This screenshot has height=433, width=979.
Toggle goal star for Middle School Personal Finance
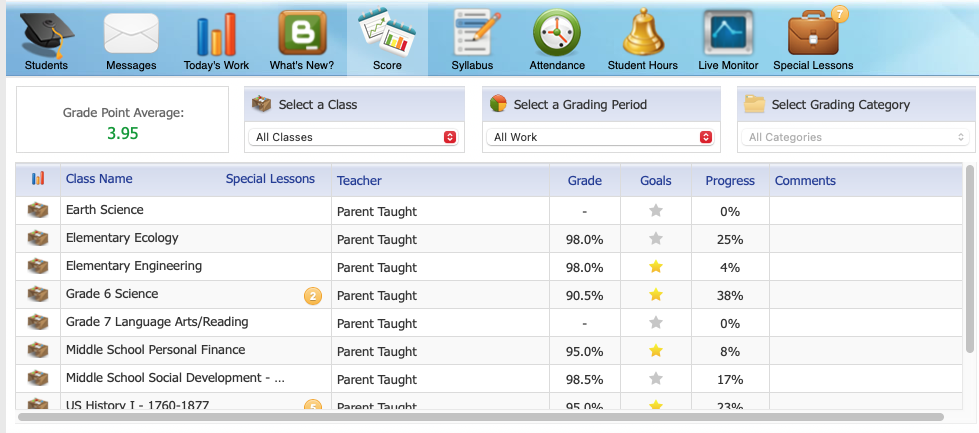click(x=656, y=351)
